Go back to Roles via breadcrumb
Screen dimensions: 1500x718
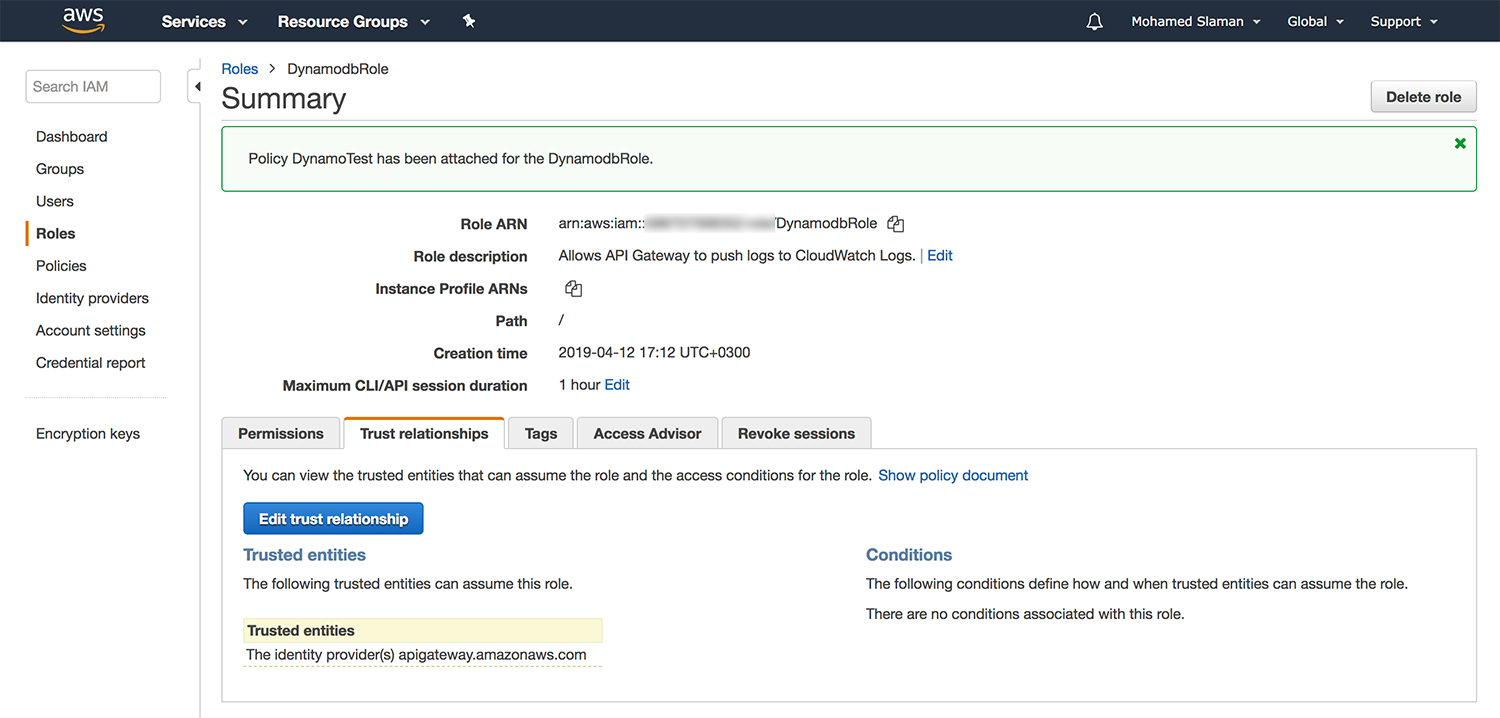click(240, 69)
